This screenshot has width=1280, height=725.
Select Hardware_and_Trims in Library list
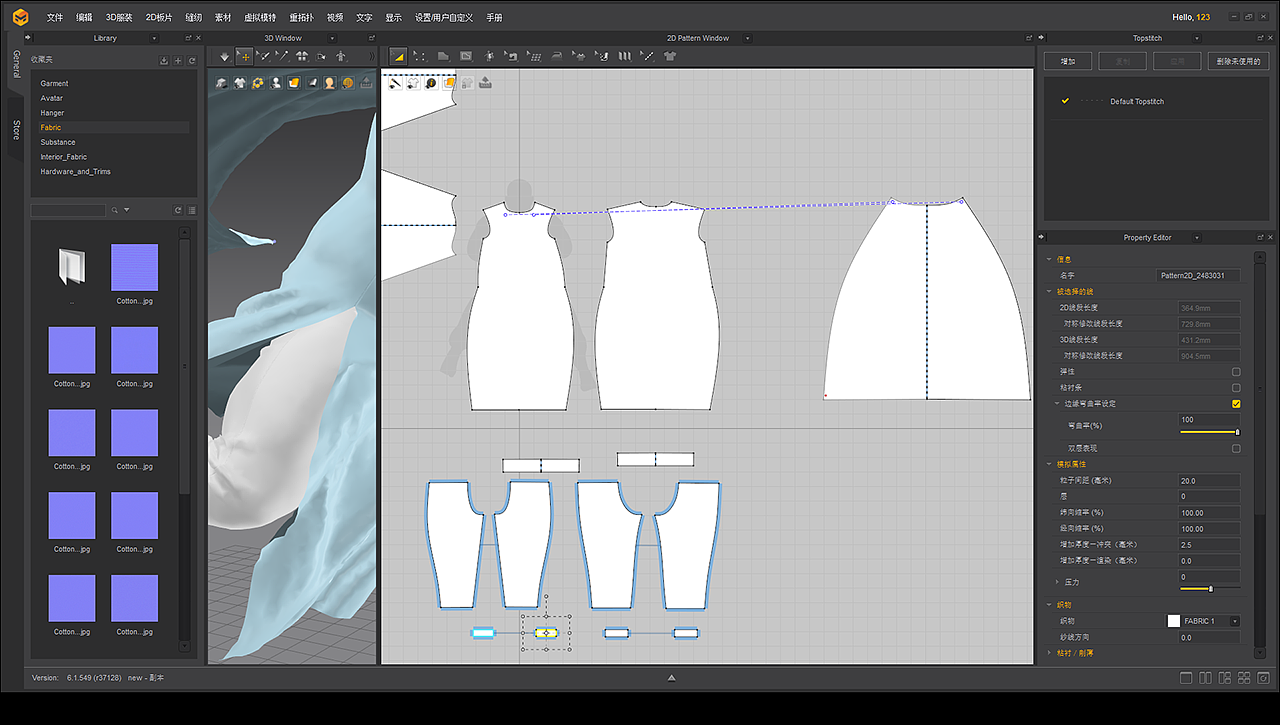coord(75,172)
